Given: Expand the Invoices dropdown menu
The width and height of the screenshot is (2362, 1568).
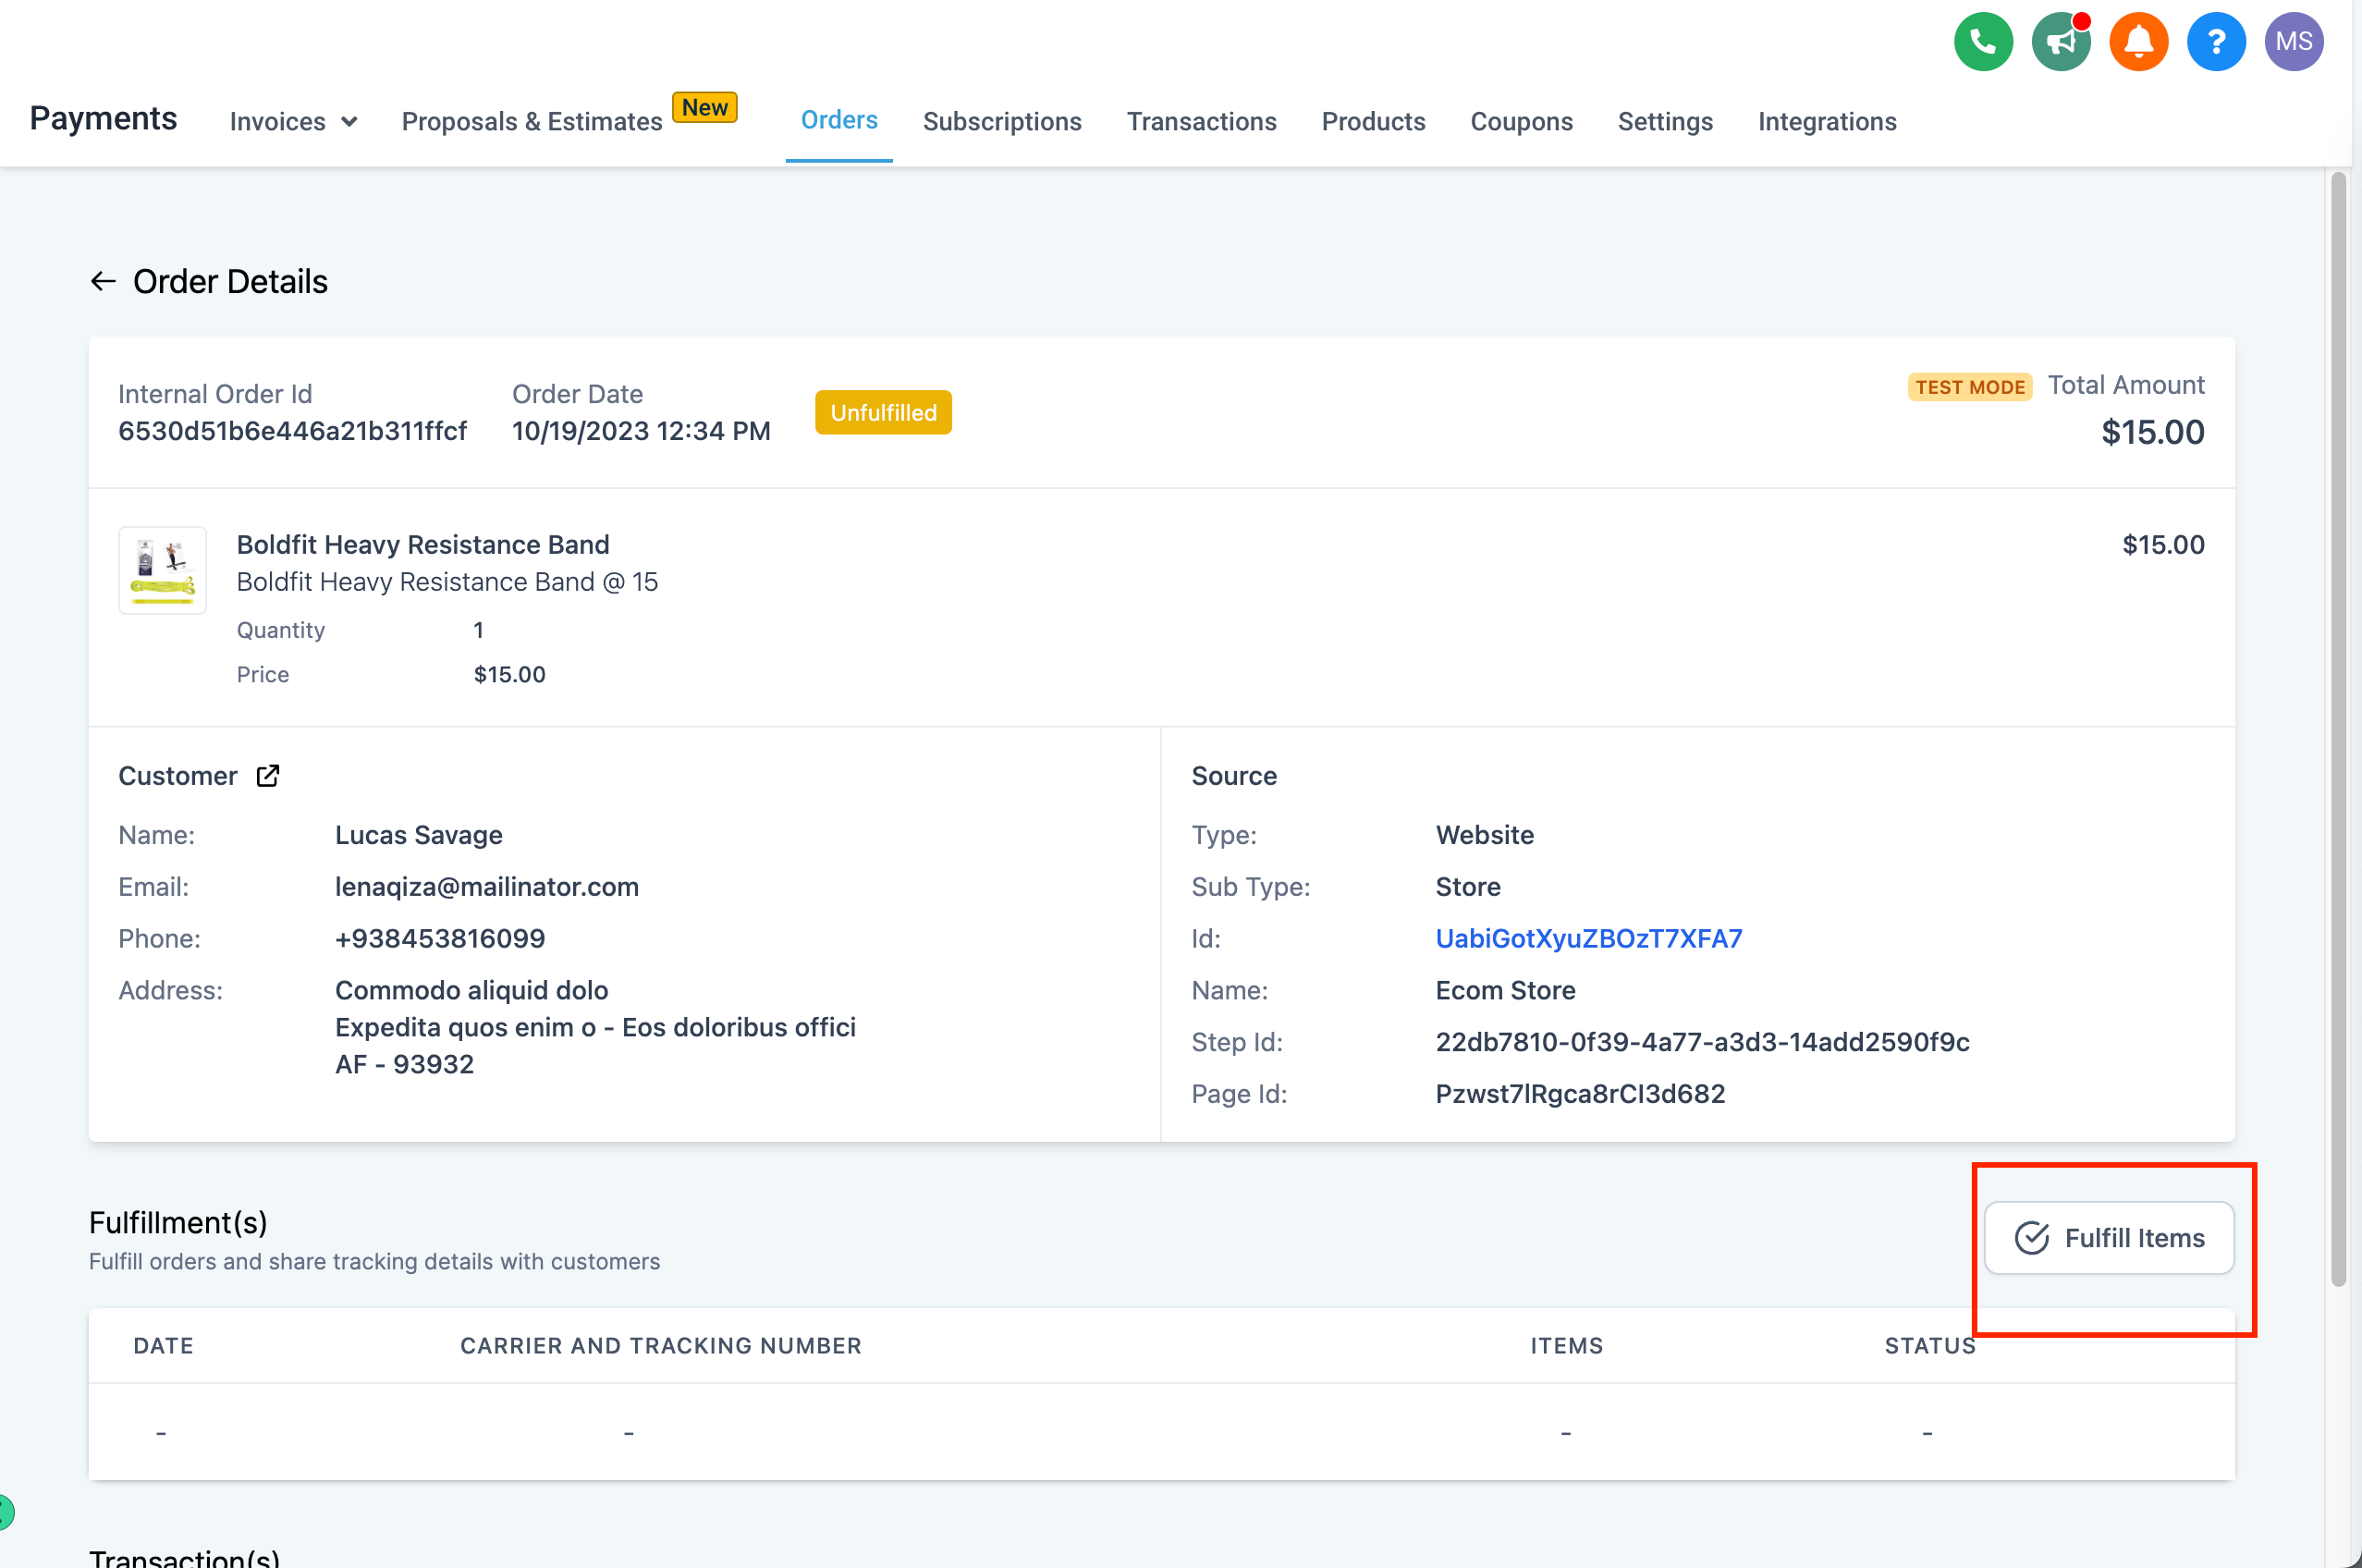Looking at the screenshot, I should click(x=293, y=122).
